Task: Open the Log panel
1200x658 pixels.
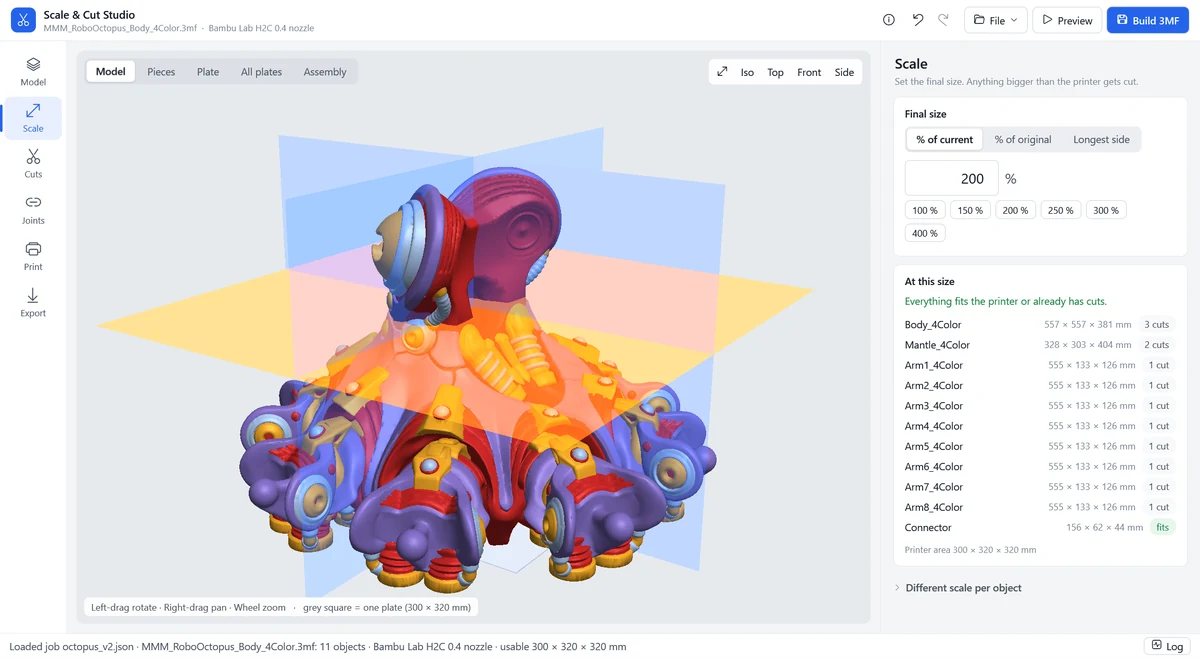Action: click(x=1167, y=646)
